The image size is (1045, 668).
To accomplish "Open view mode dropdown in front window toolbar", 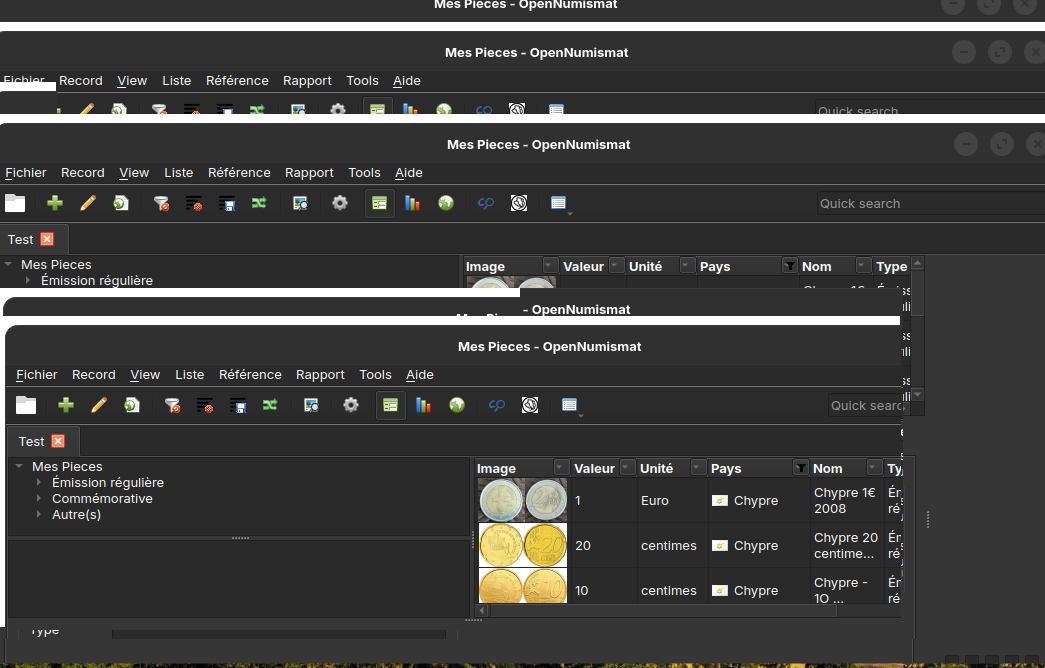I will (x=570, y=405).
